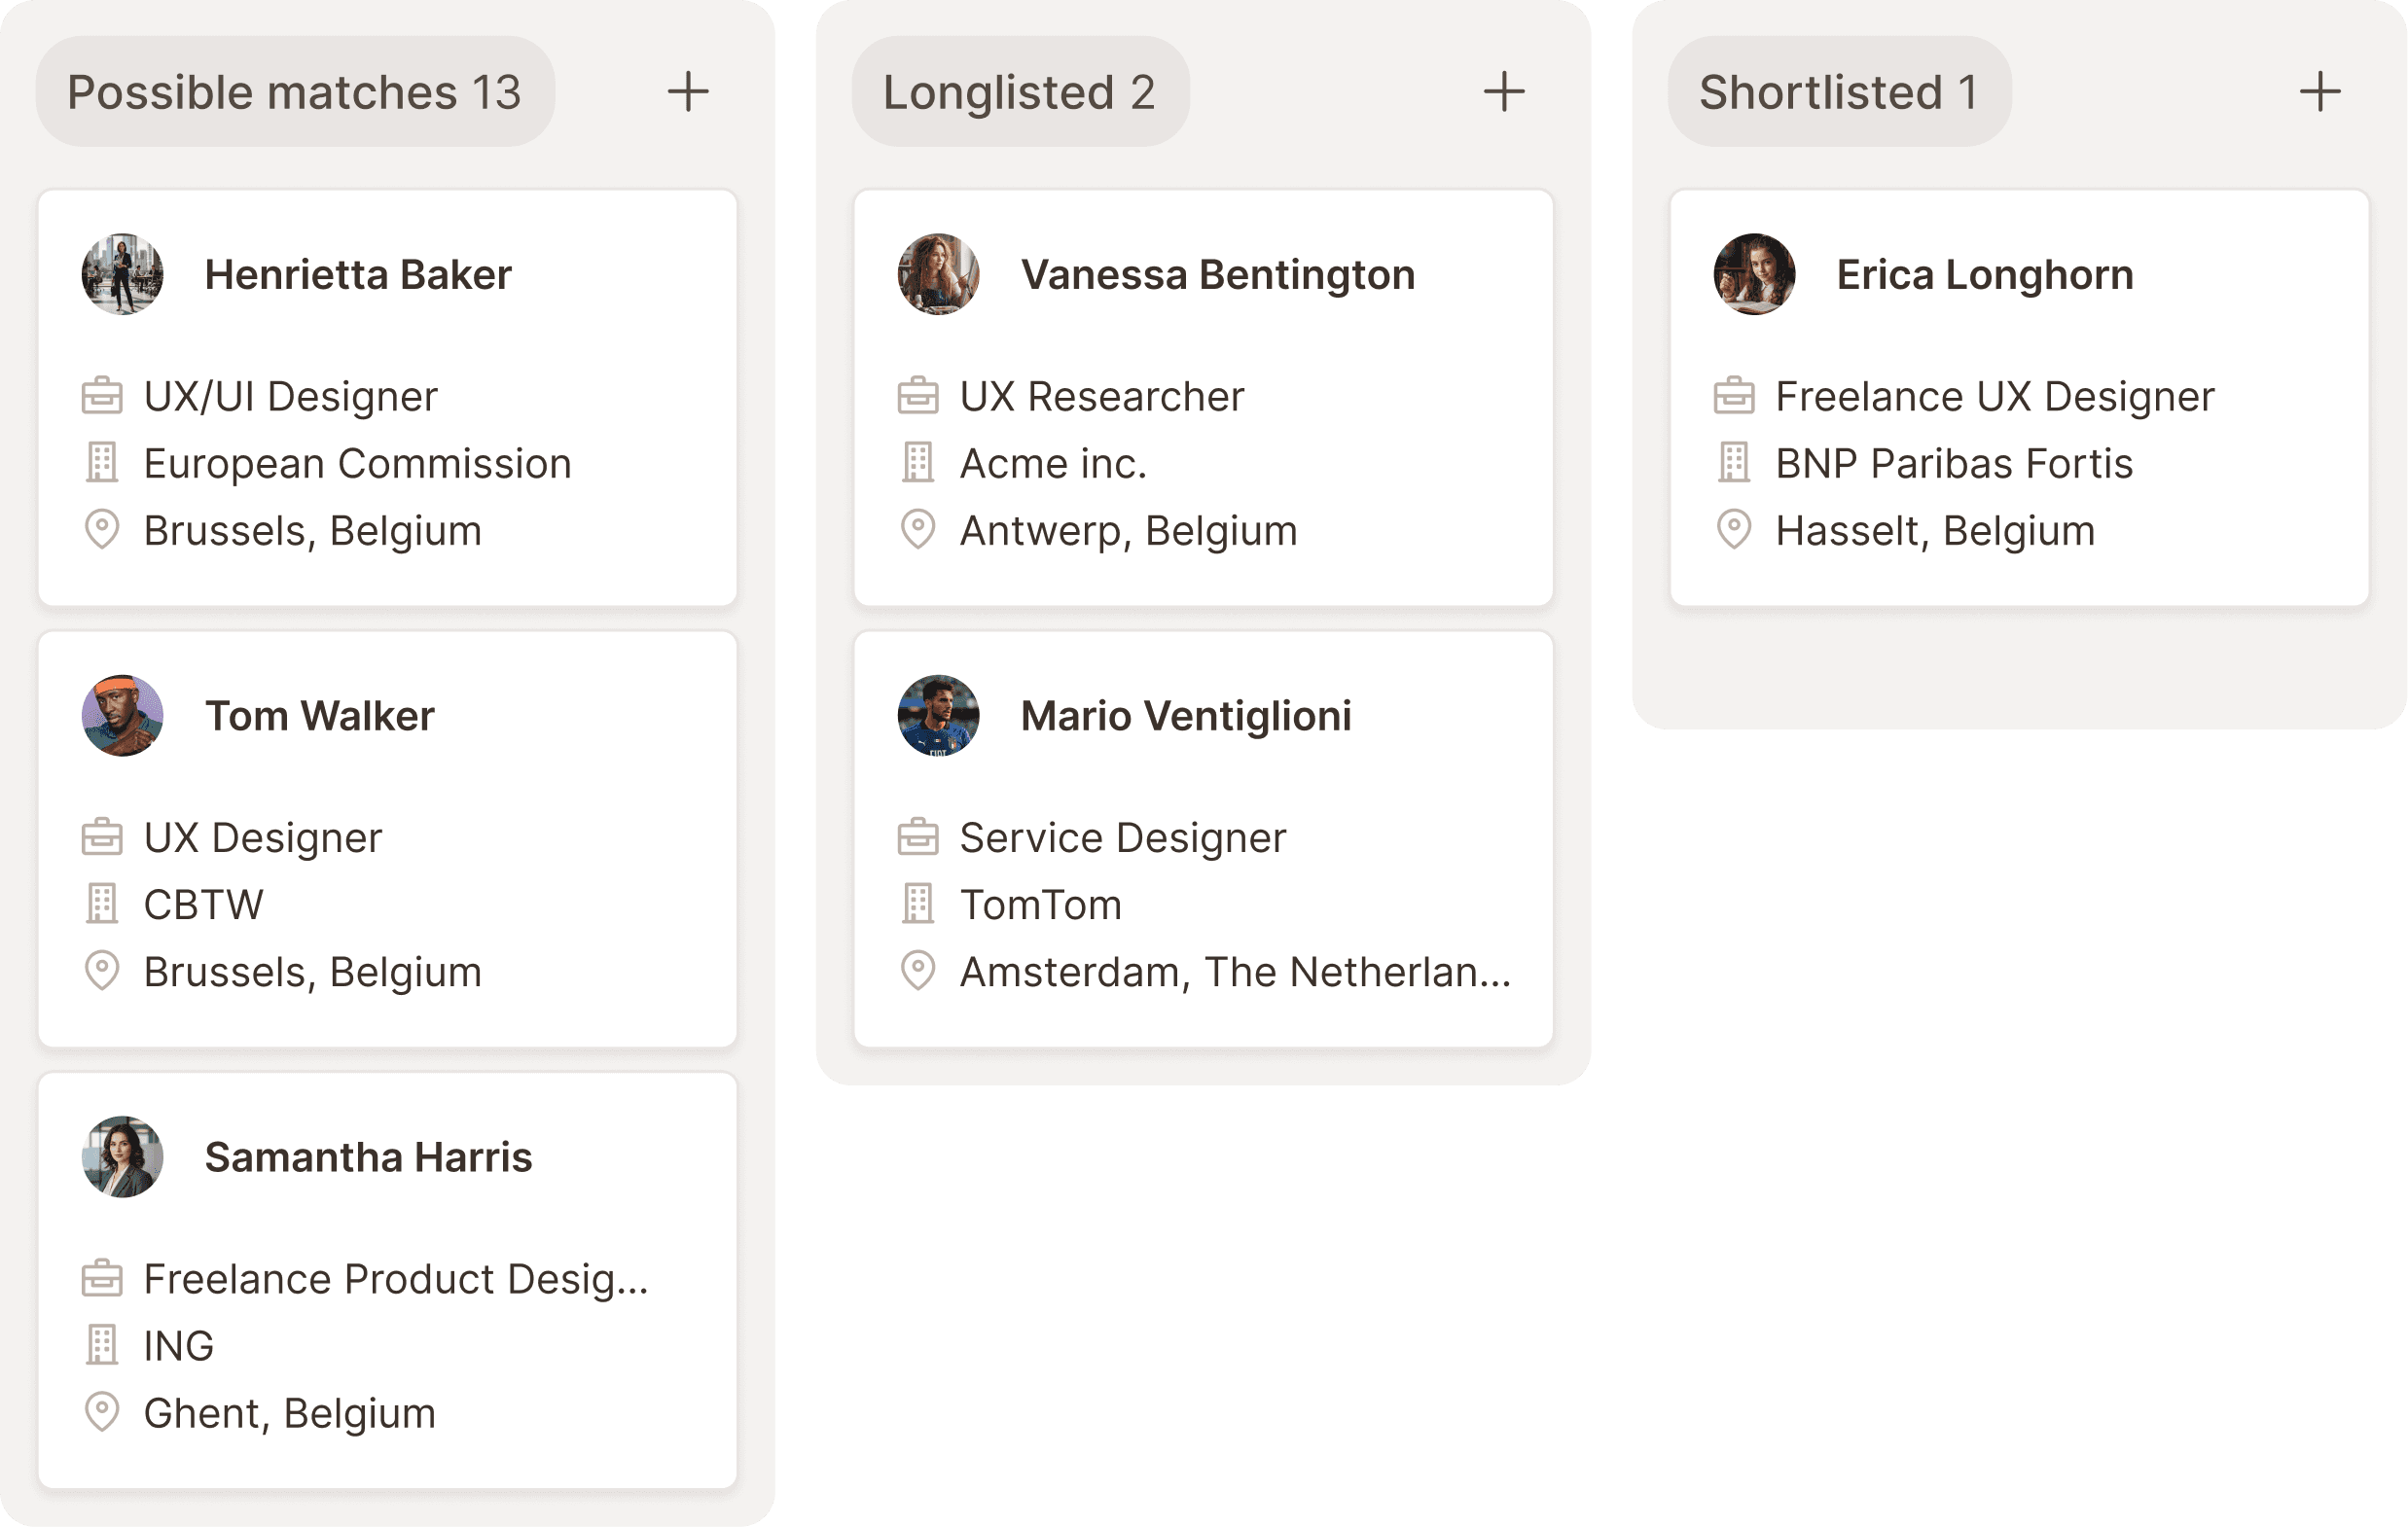Viewport: 2408px width, 1527px height.
Task: Click the briefcase icon next to UX Researcher
Action: [x=918, y=395]
